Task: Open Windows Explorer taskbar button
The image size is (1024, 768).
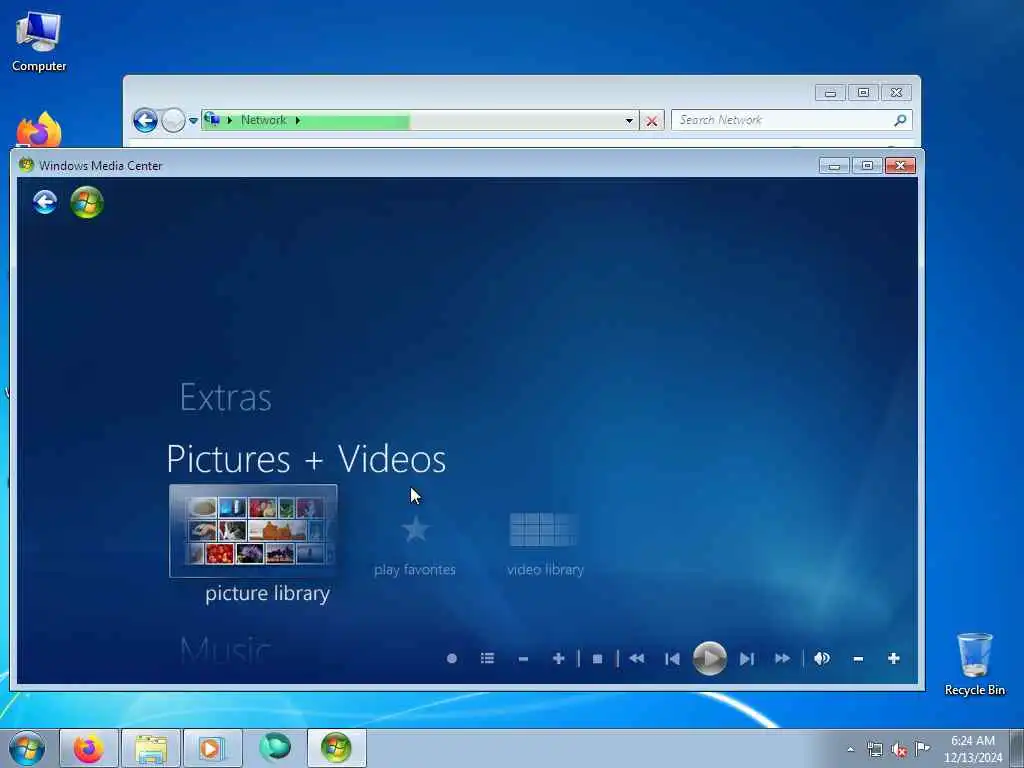Action: [x=151, y=748]
